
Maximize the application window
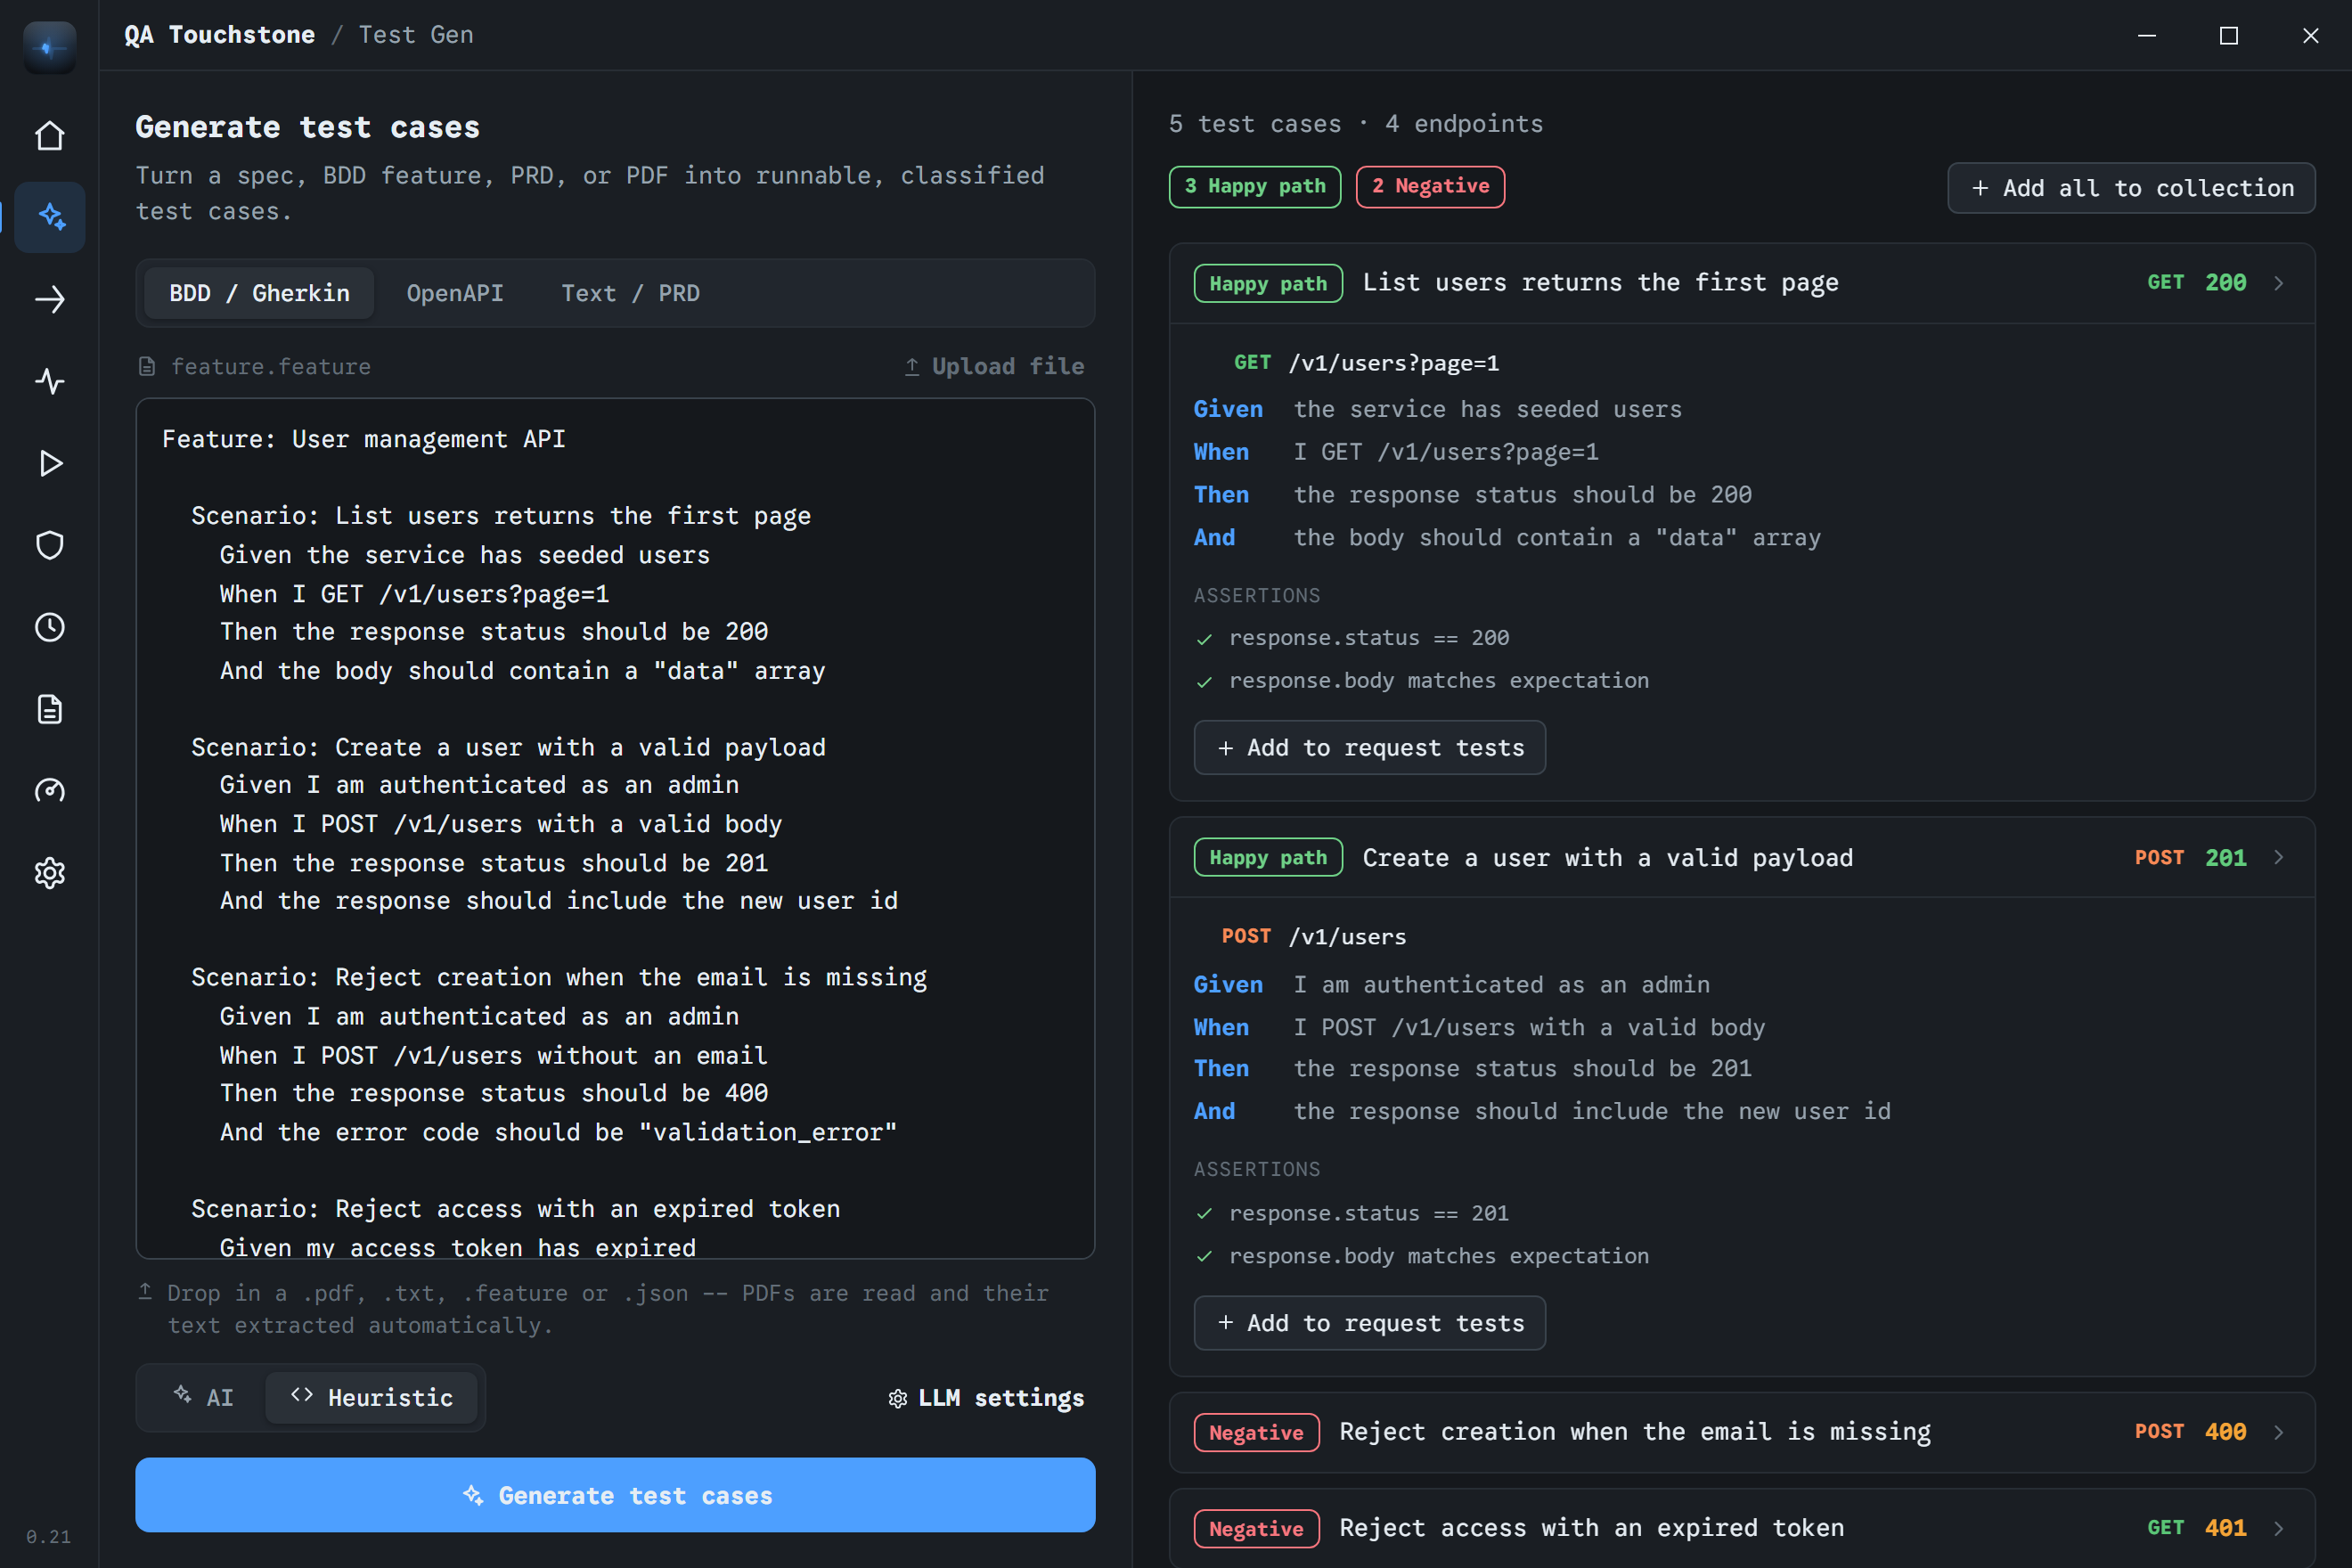2229,35
